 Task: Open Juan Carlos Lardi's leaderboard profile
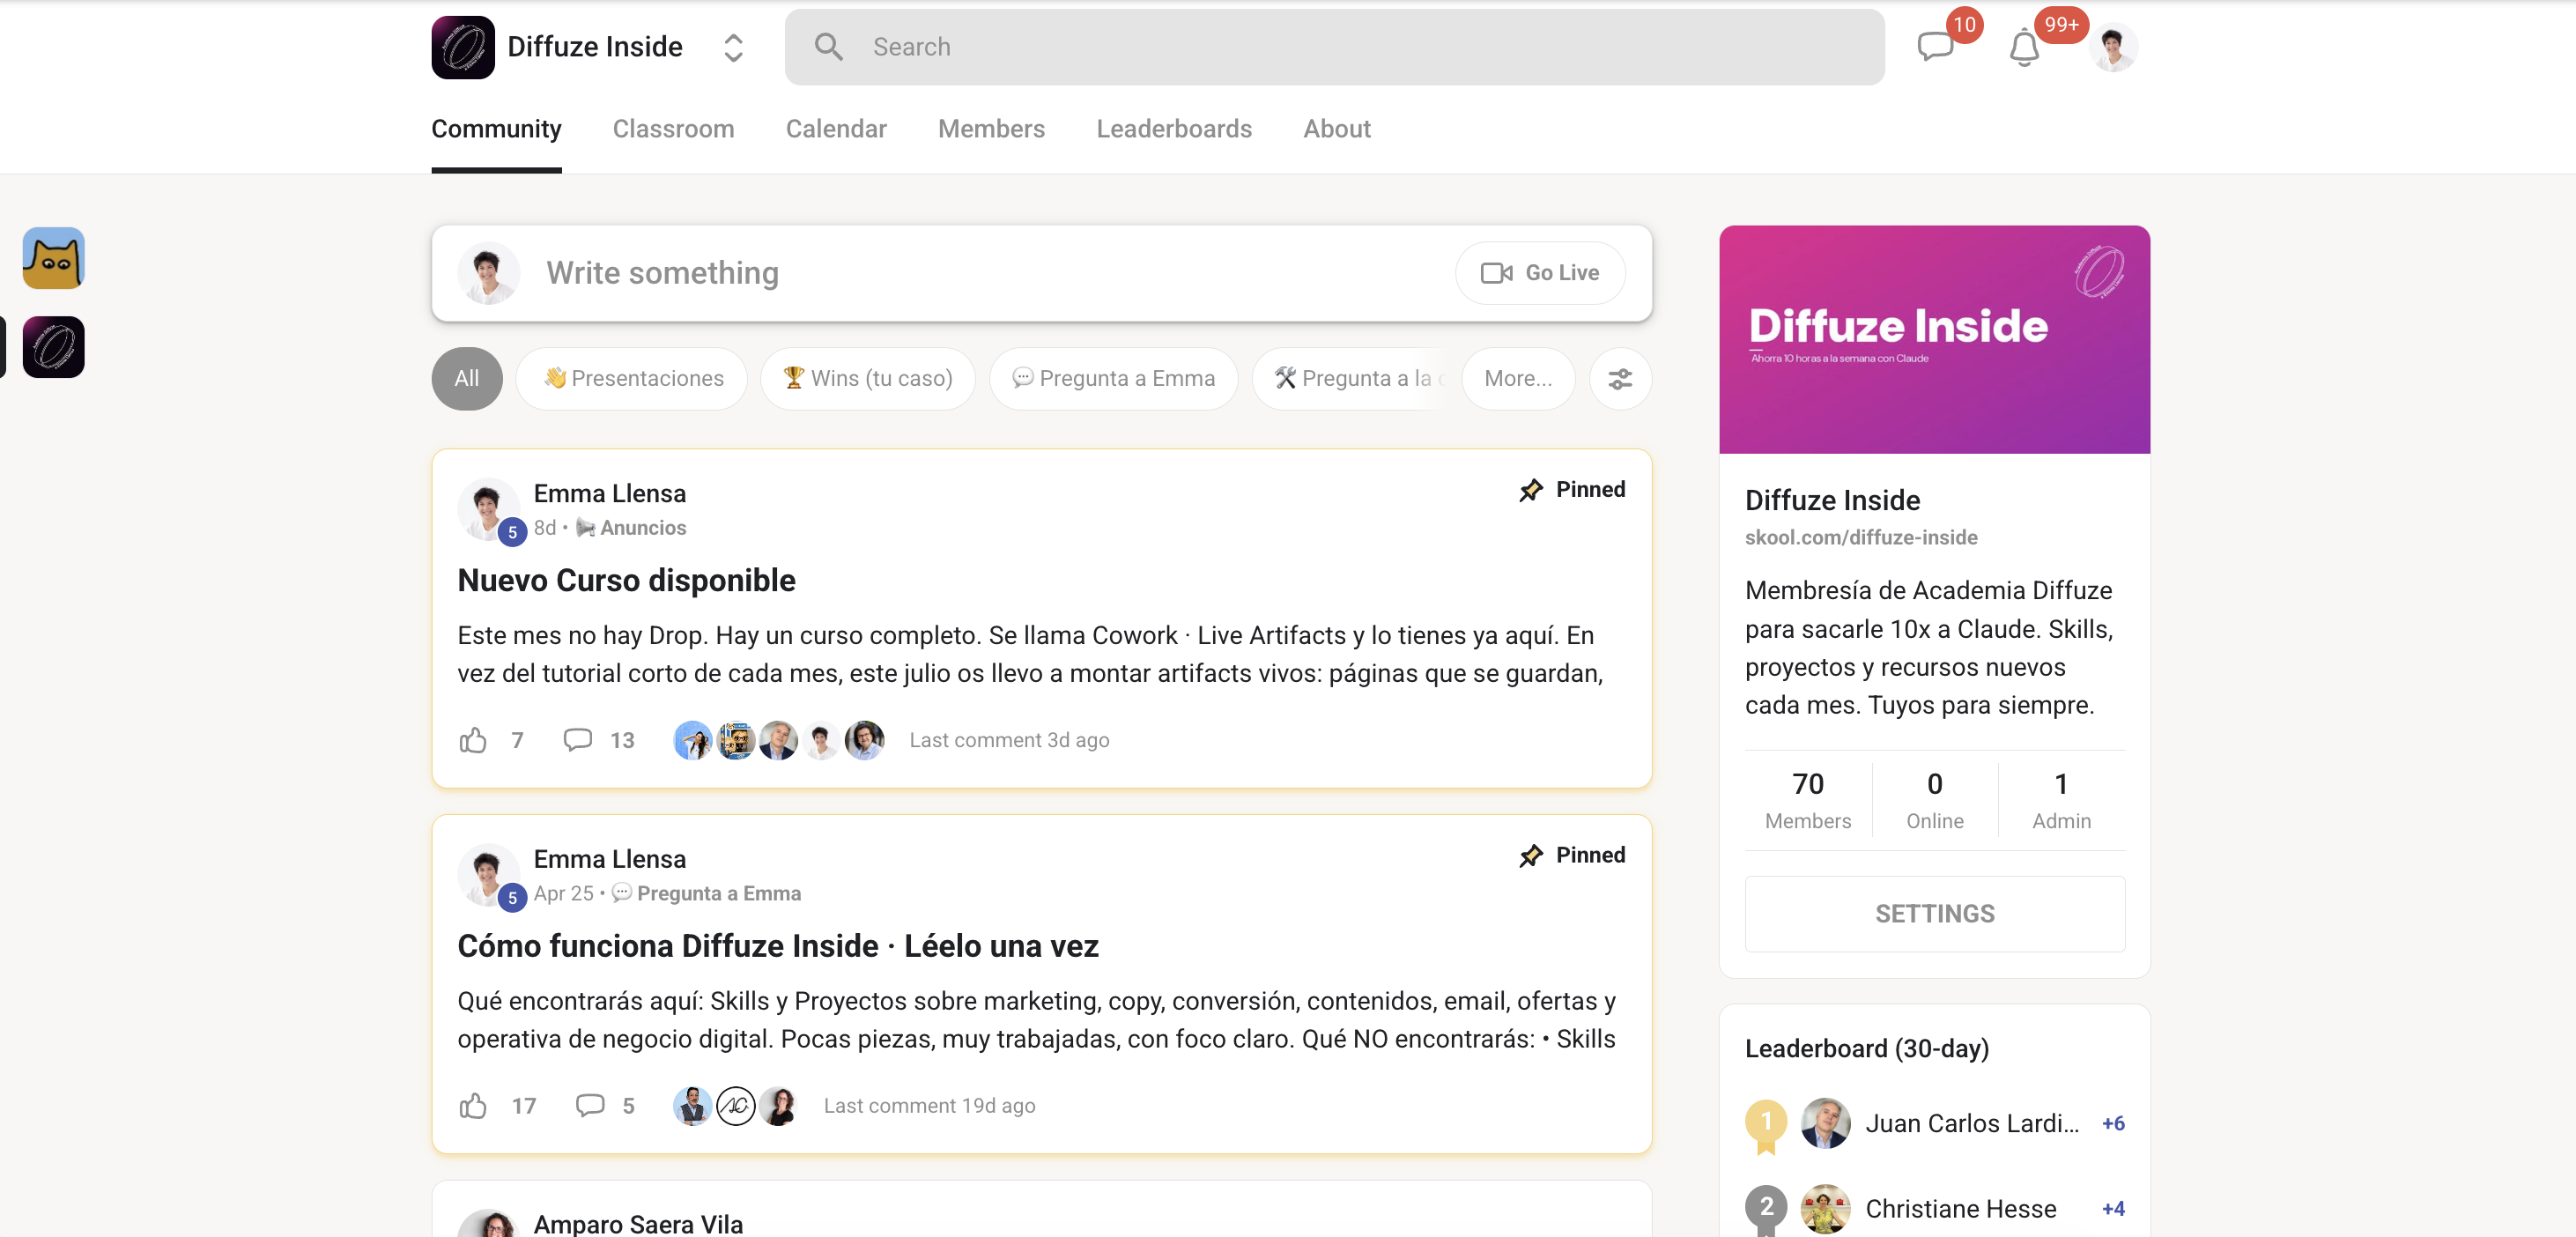[x=1972, y=1124]
